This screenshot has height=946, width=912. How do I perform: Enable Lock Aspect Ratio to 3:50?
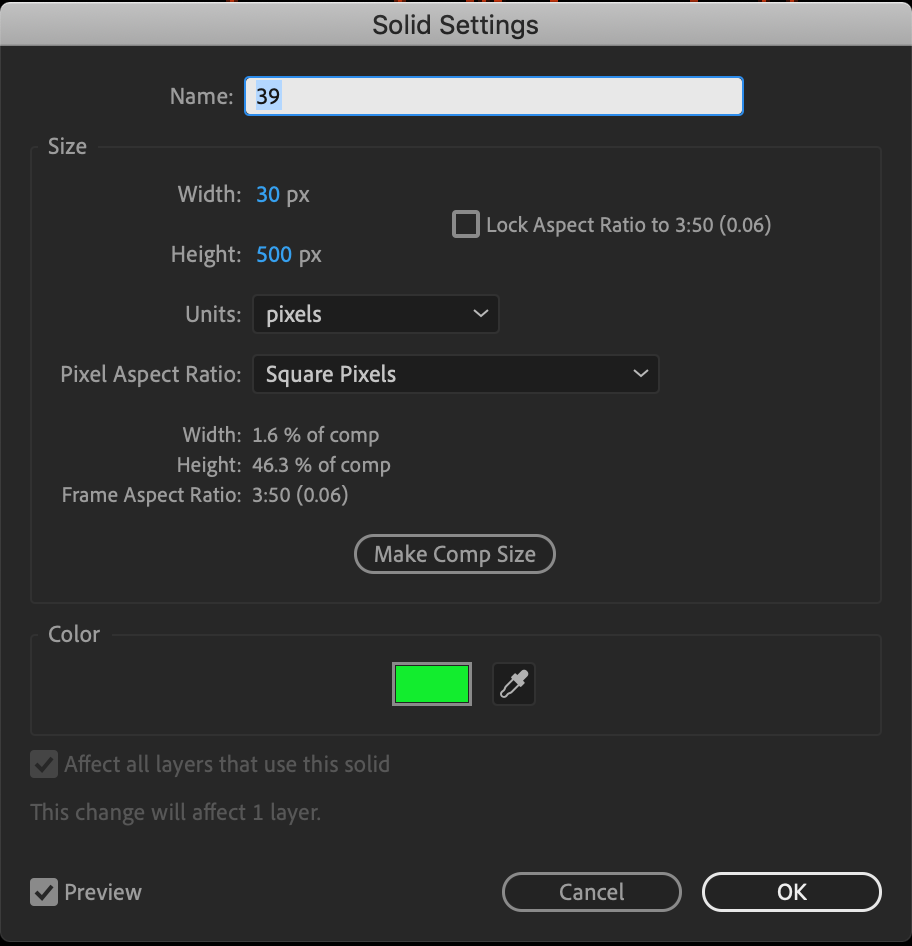tap(465, 224)
